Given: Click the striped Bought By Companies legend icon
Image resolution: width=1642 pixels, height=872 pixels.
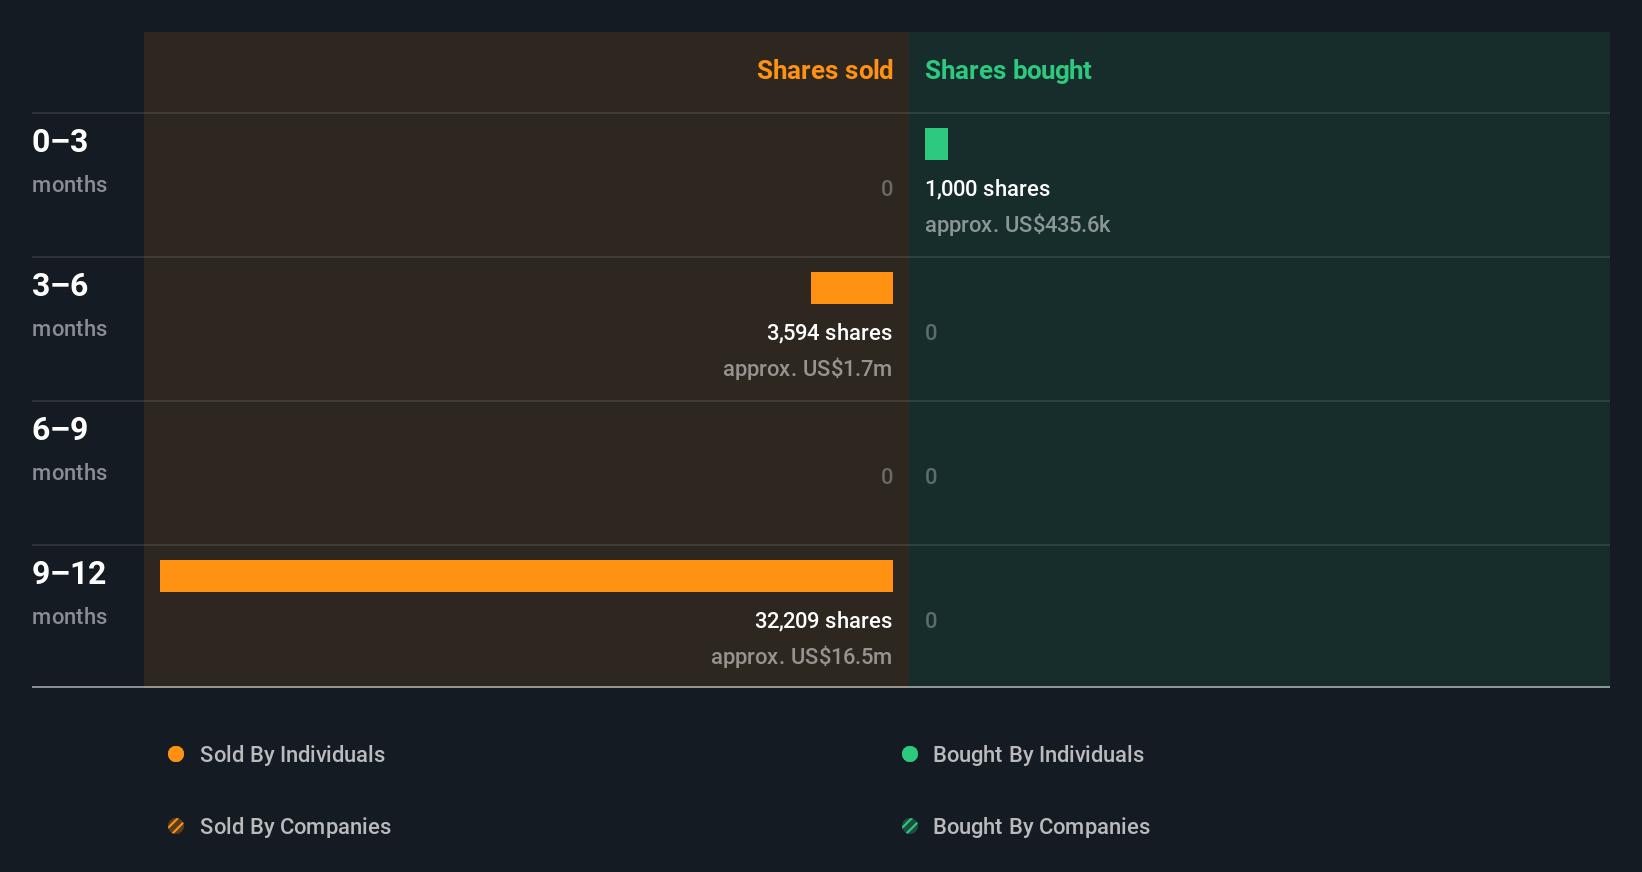Looking at the screenshot, I should (910, 826).
